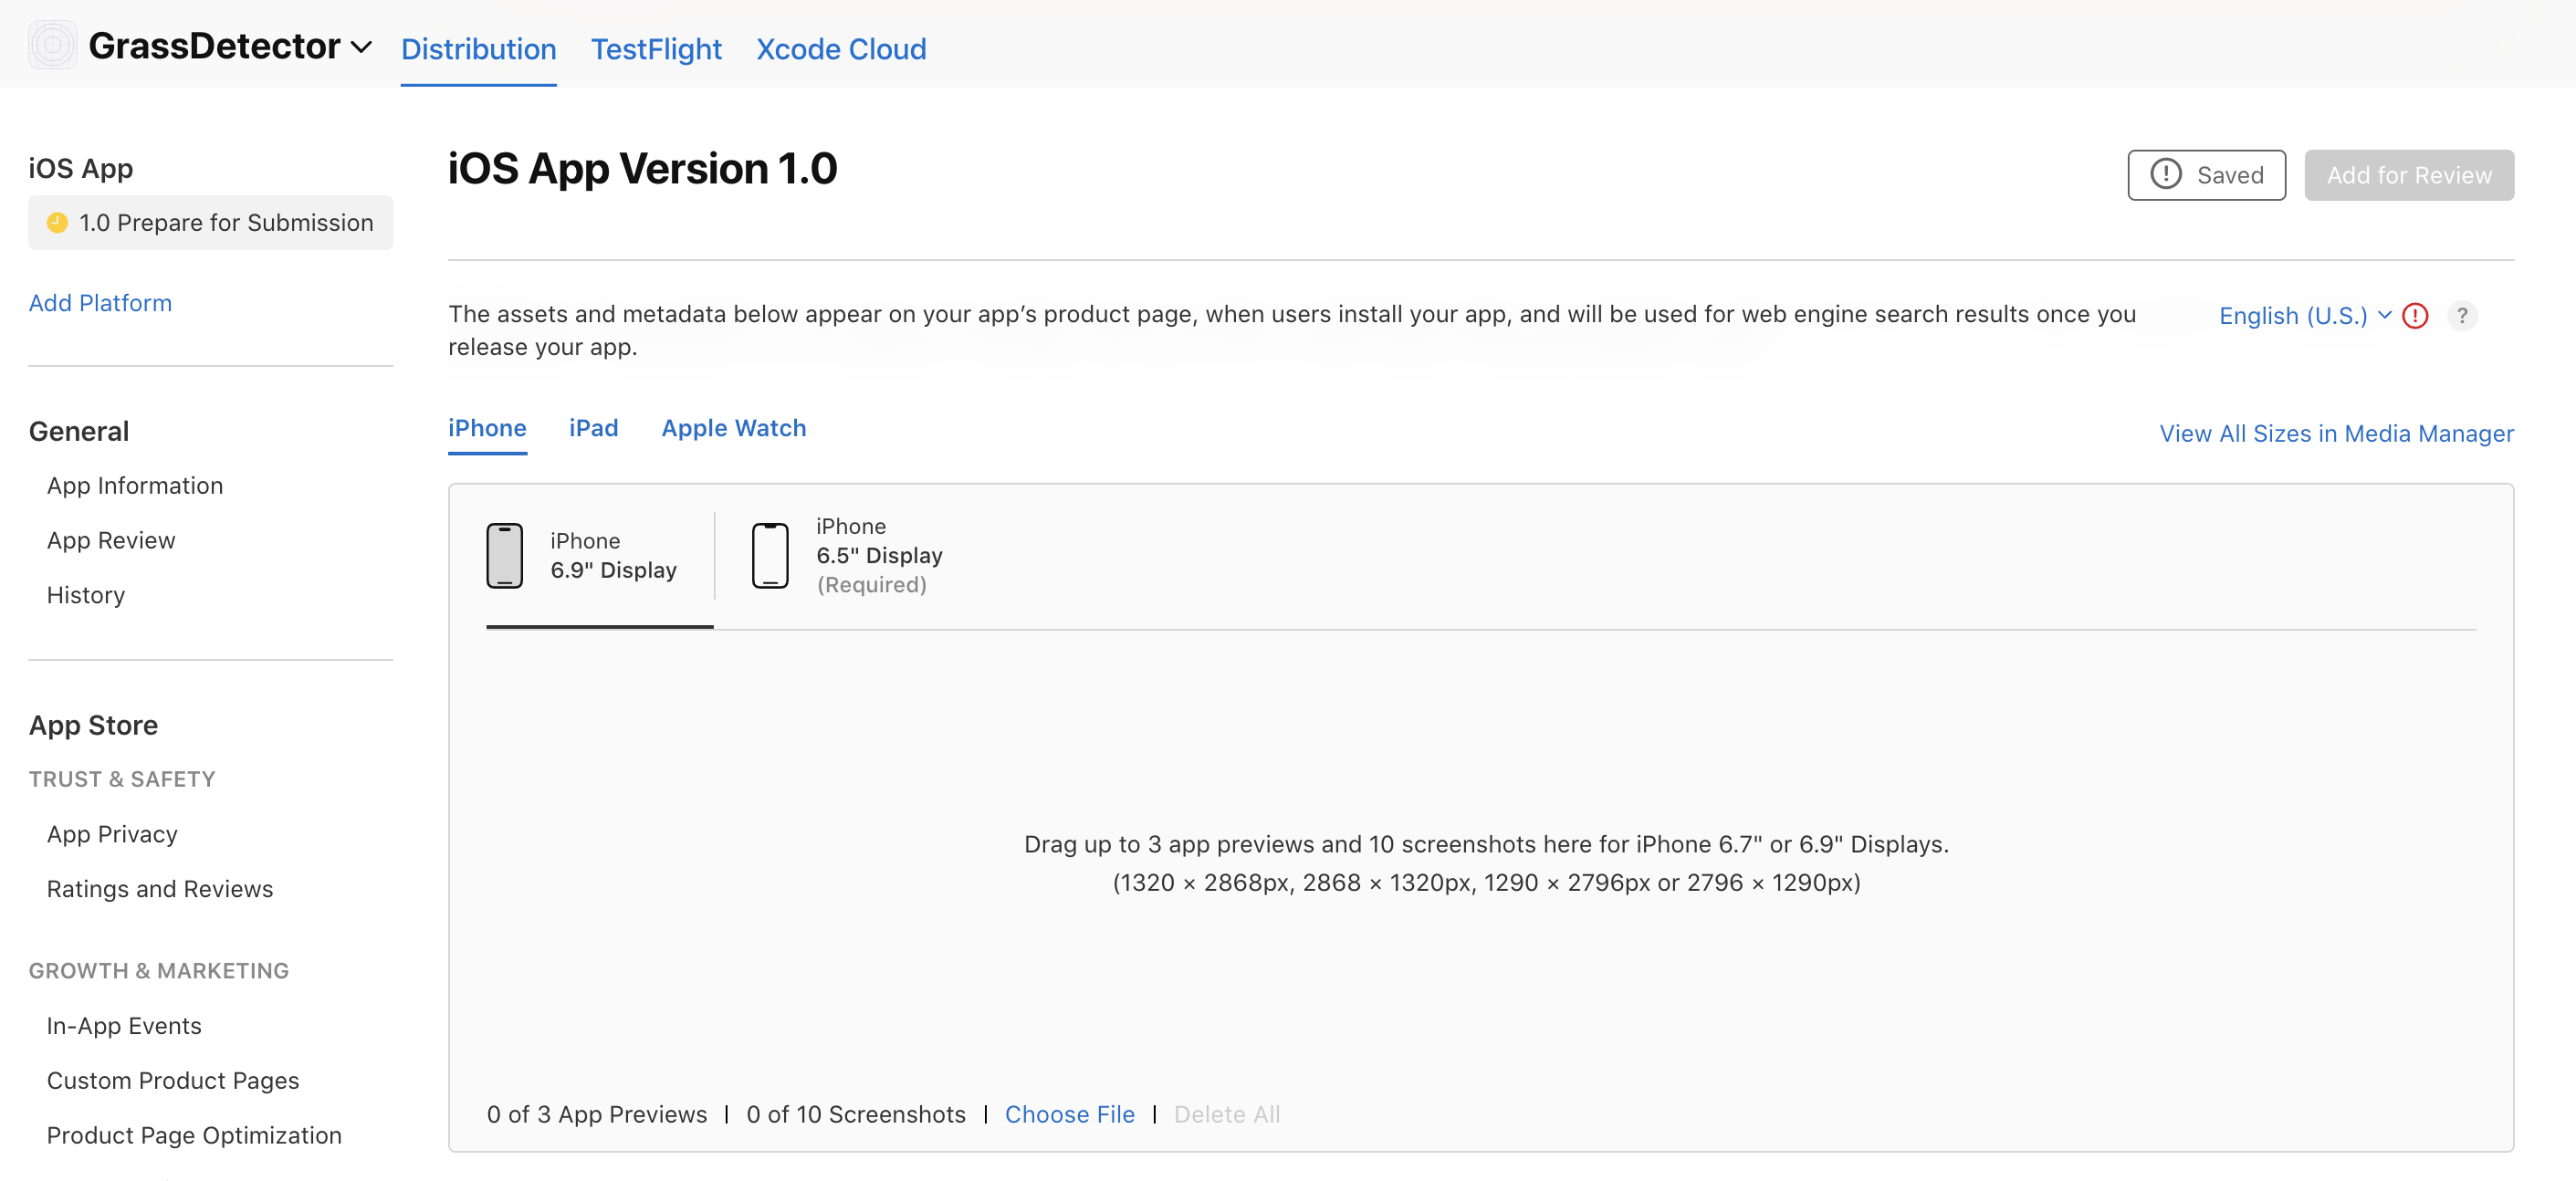This screenshot has width=2576, height=1181.
Task: Switch to the TestFlight tab
Action: 656,49
